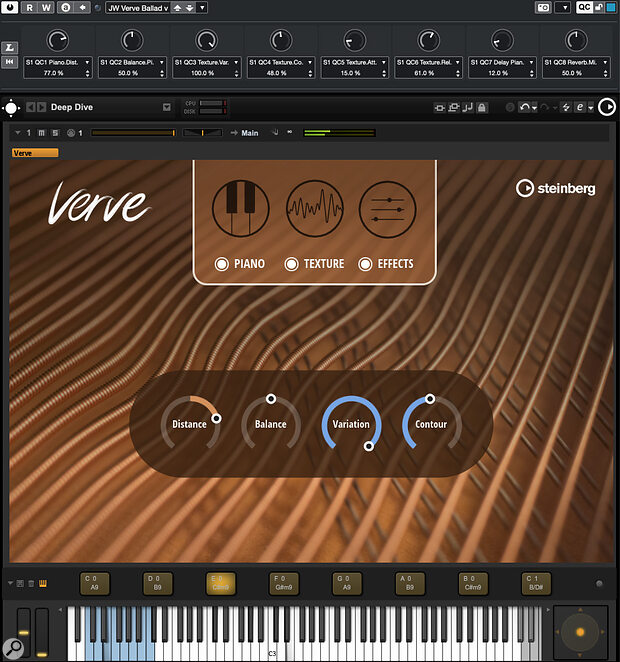This screenshot has height=662, width=620.
Task: Select the TEXTURE radio button
Action: click(291, 264)
